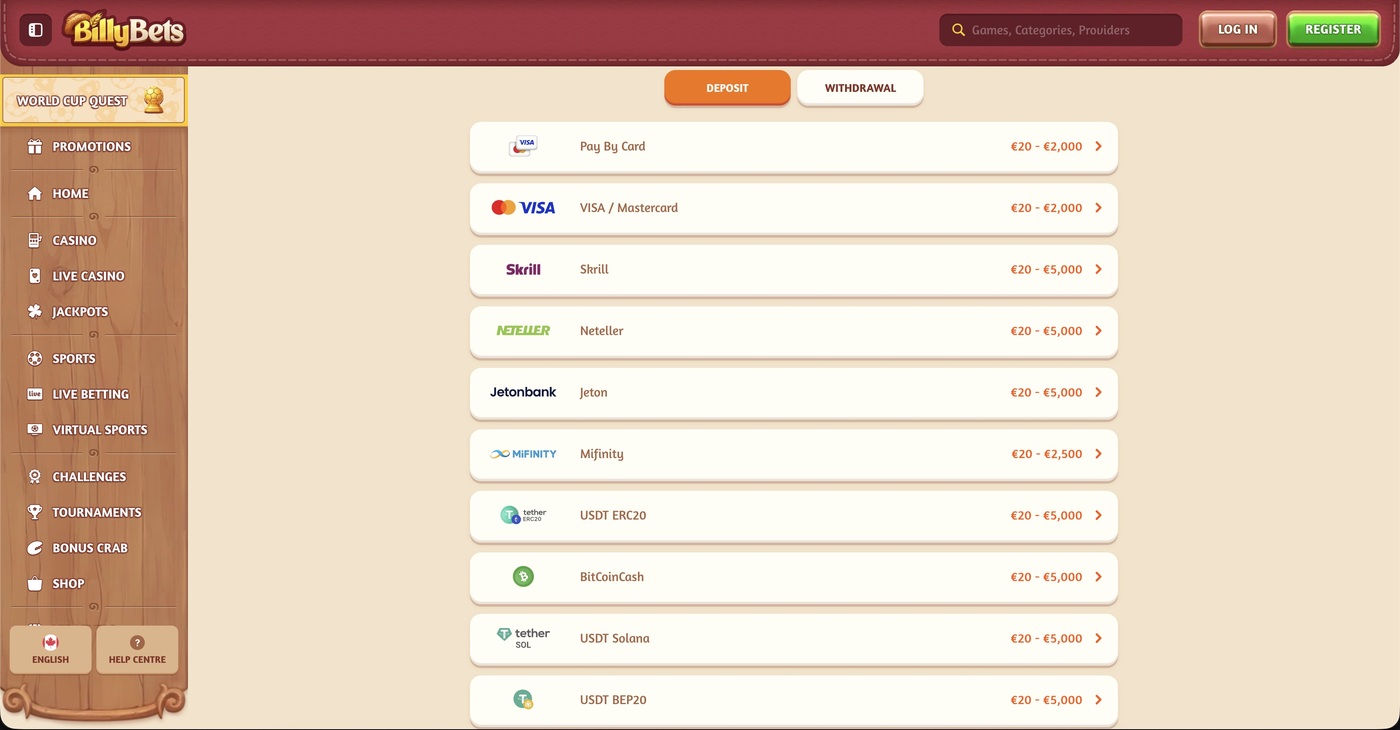
Task: Click the Sports soccer ball icon
Action: (35, 359)
